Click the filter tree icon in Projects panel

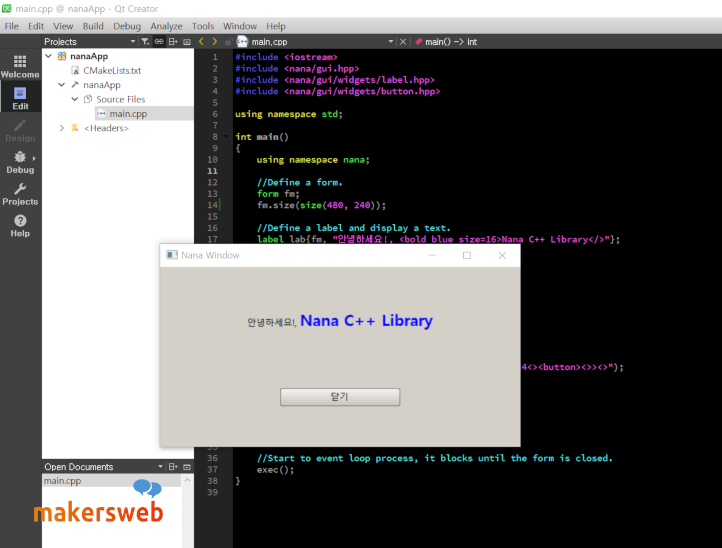tap(144, 42)
